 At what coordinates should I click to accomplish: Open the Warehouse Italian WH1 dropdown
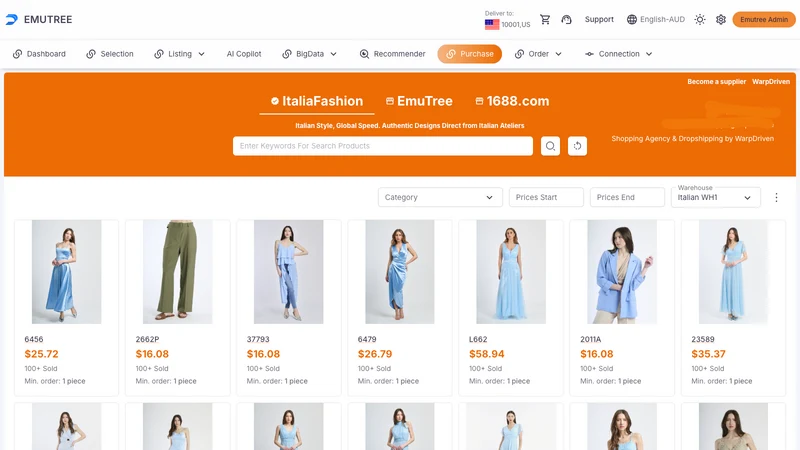(715, 197)
